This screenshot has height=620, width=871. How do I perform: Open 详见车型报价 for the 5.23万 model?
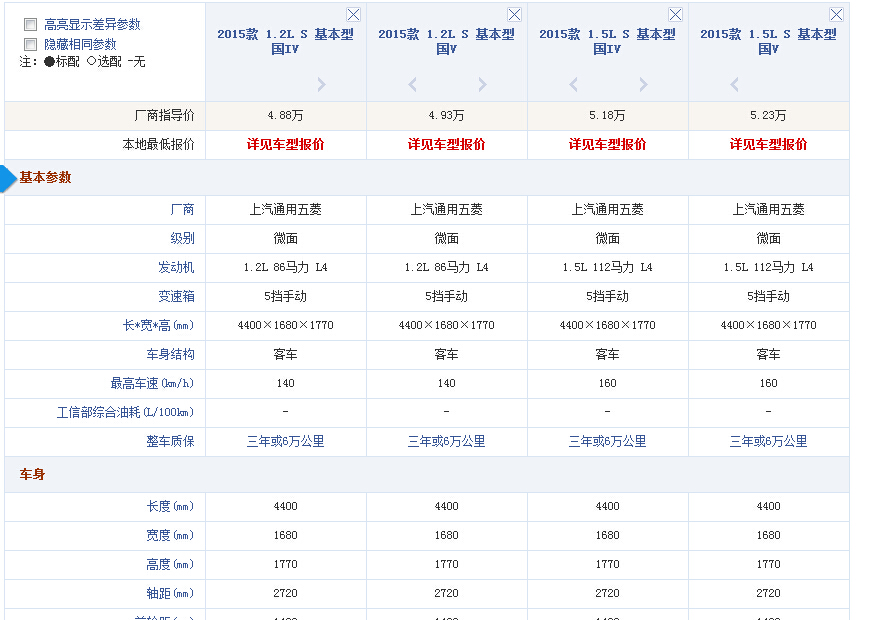pos(768,144)
